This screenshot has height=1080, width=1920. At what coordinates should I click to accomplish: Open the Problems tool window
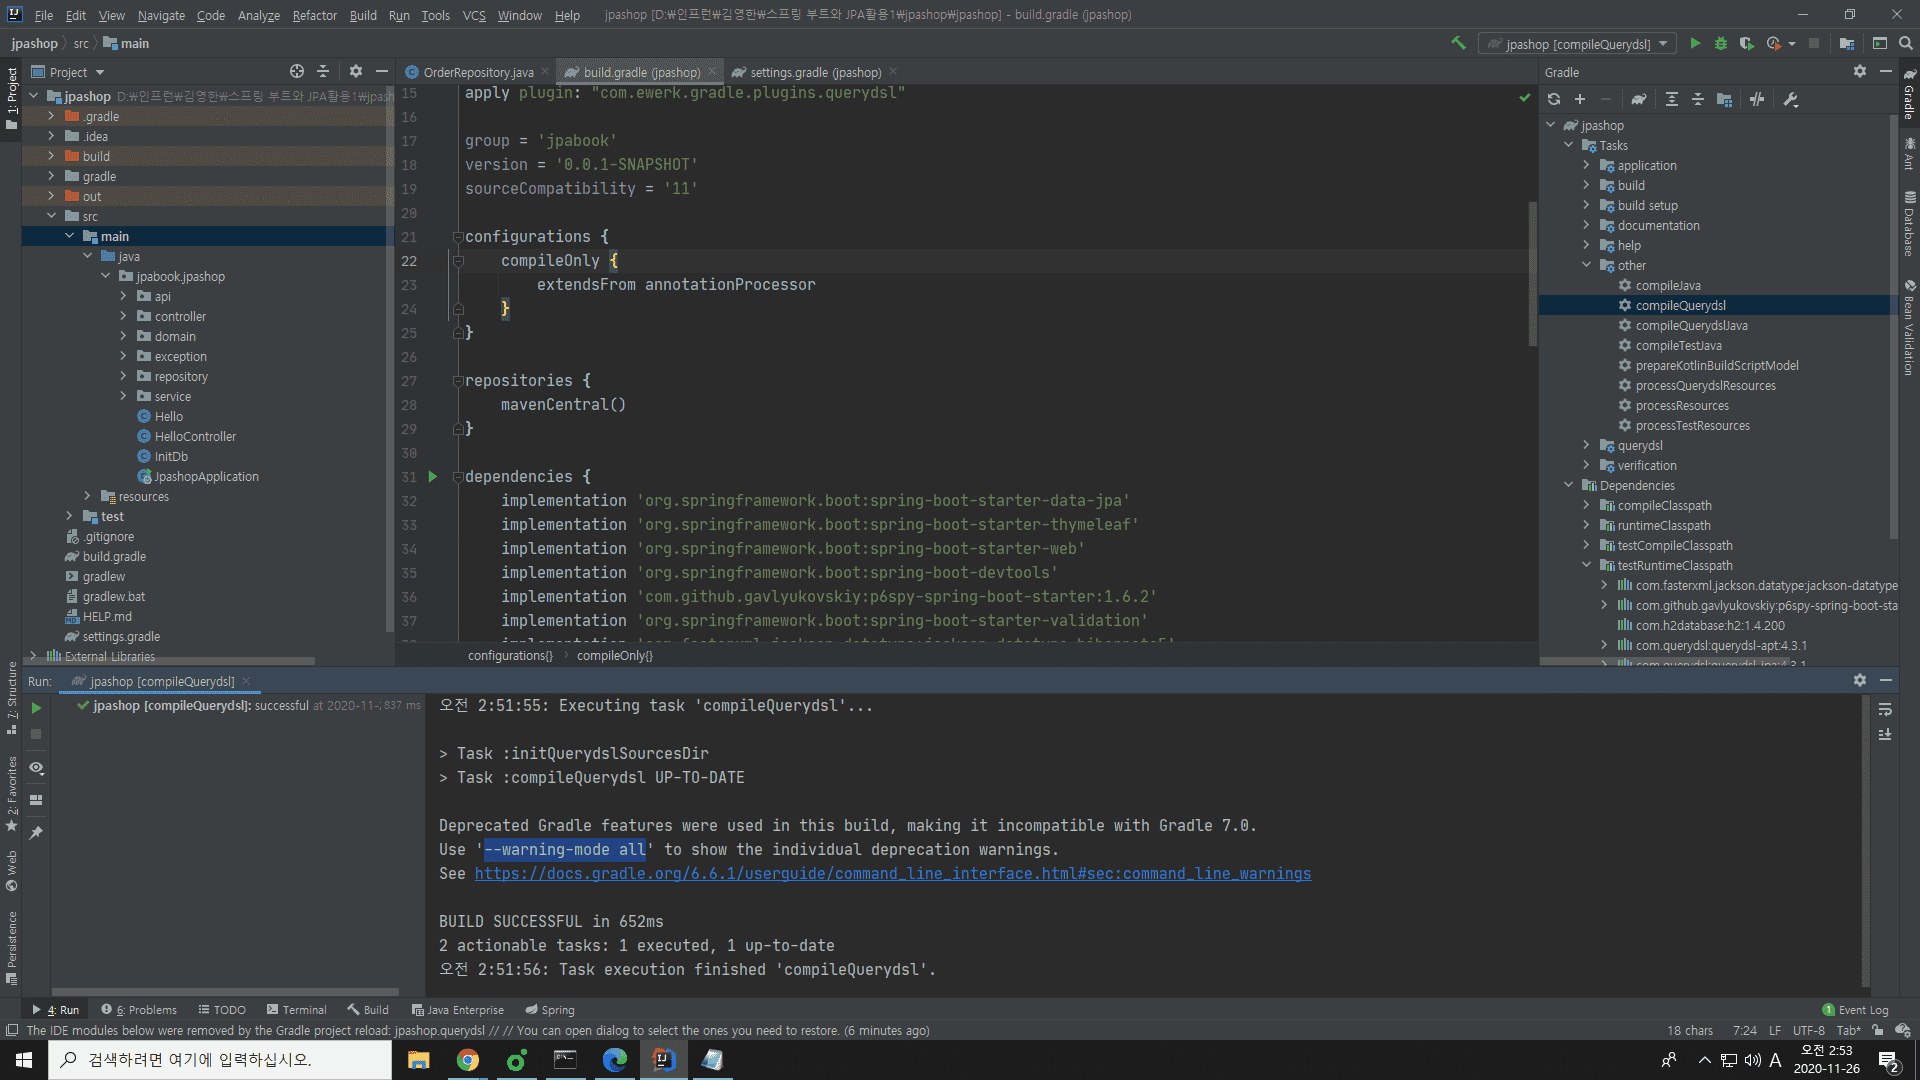click(139, 1009)
